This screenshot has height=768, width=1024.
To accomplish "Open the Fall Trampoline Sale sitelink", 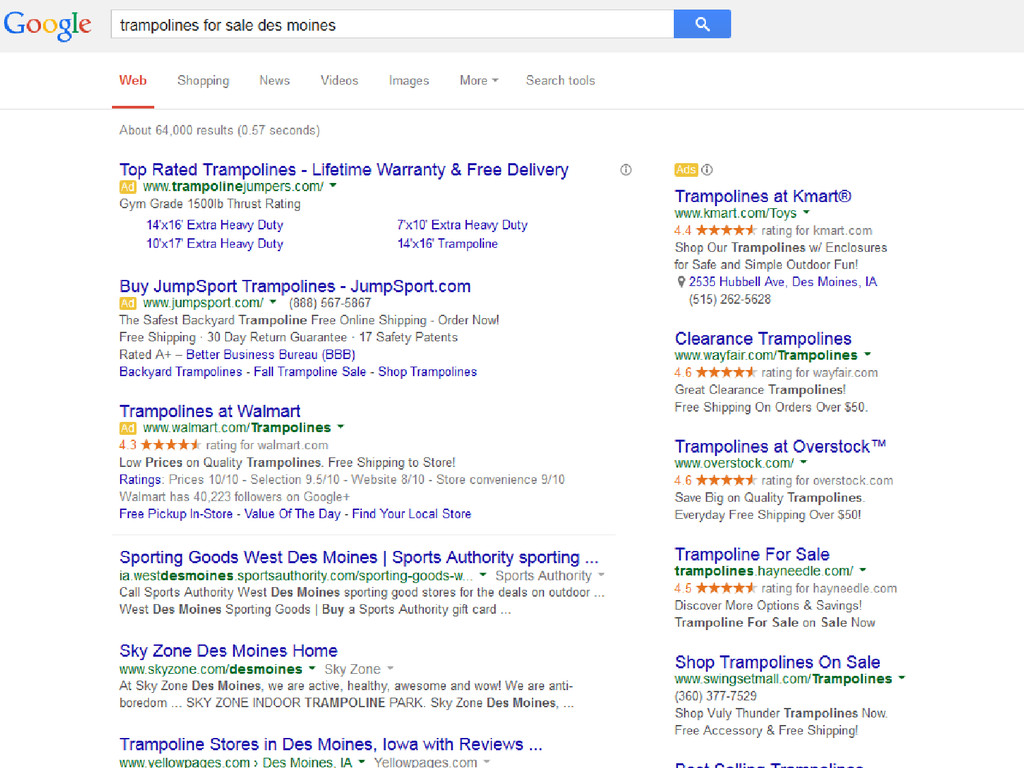I will coord(310,372).
